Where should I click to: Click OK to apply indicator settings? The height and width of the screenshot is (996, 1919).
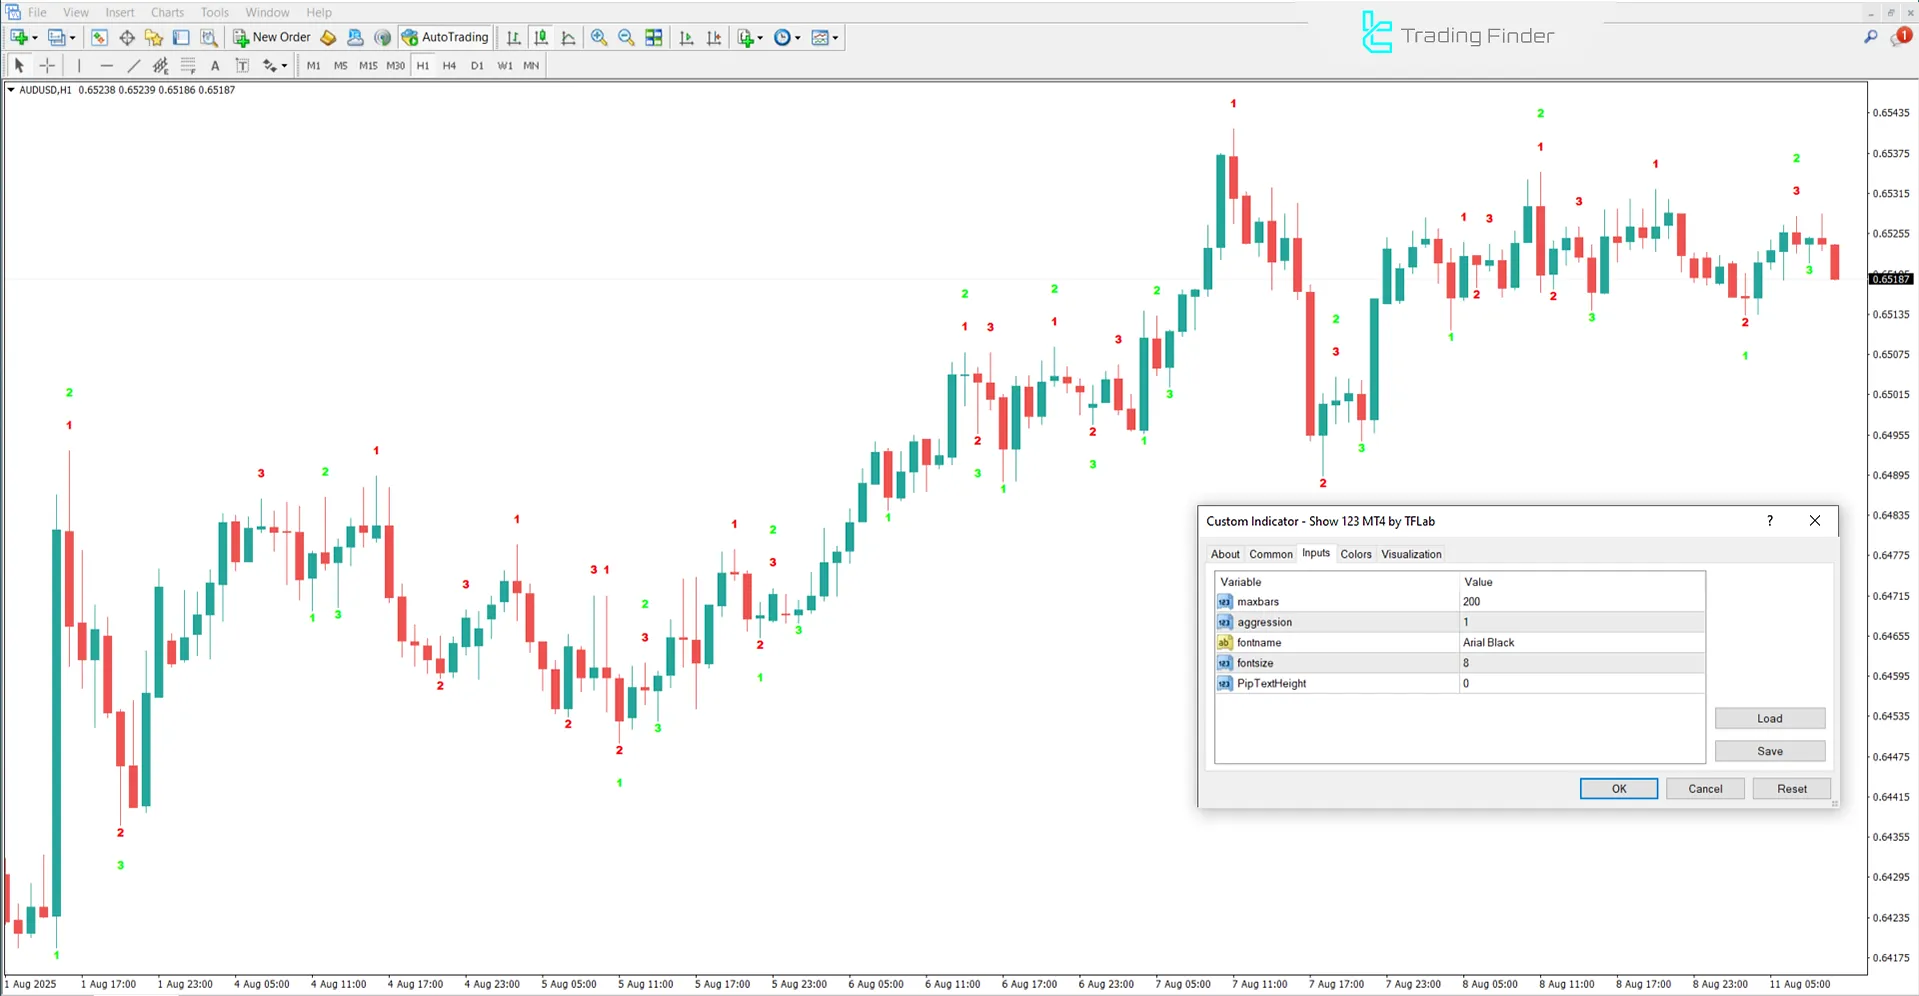tap(1618, 788)
